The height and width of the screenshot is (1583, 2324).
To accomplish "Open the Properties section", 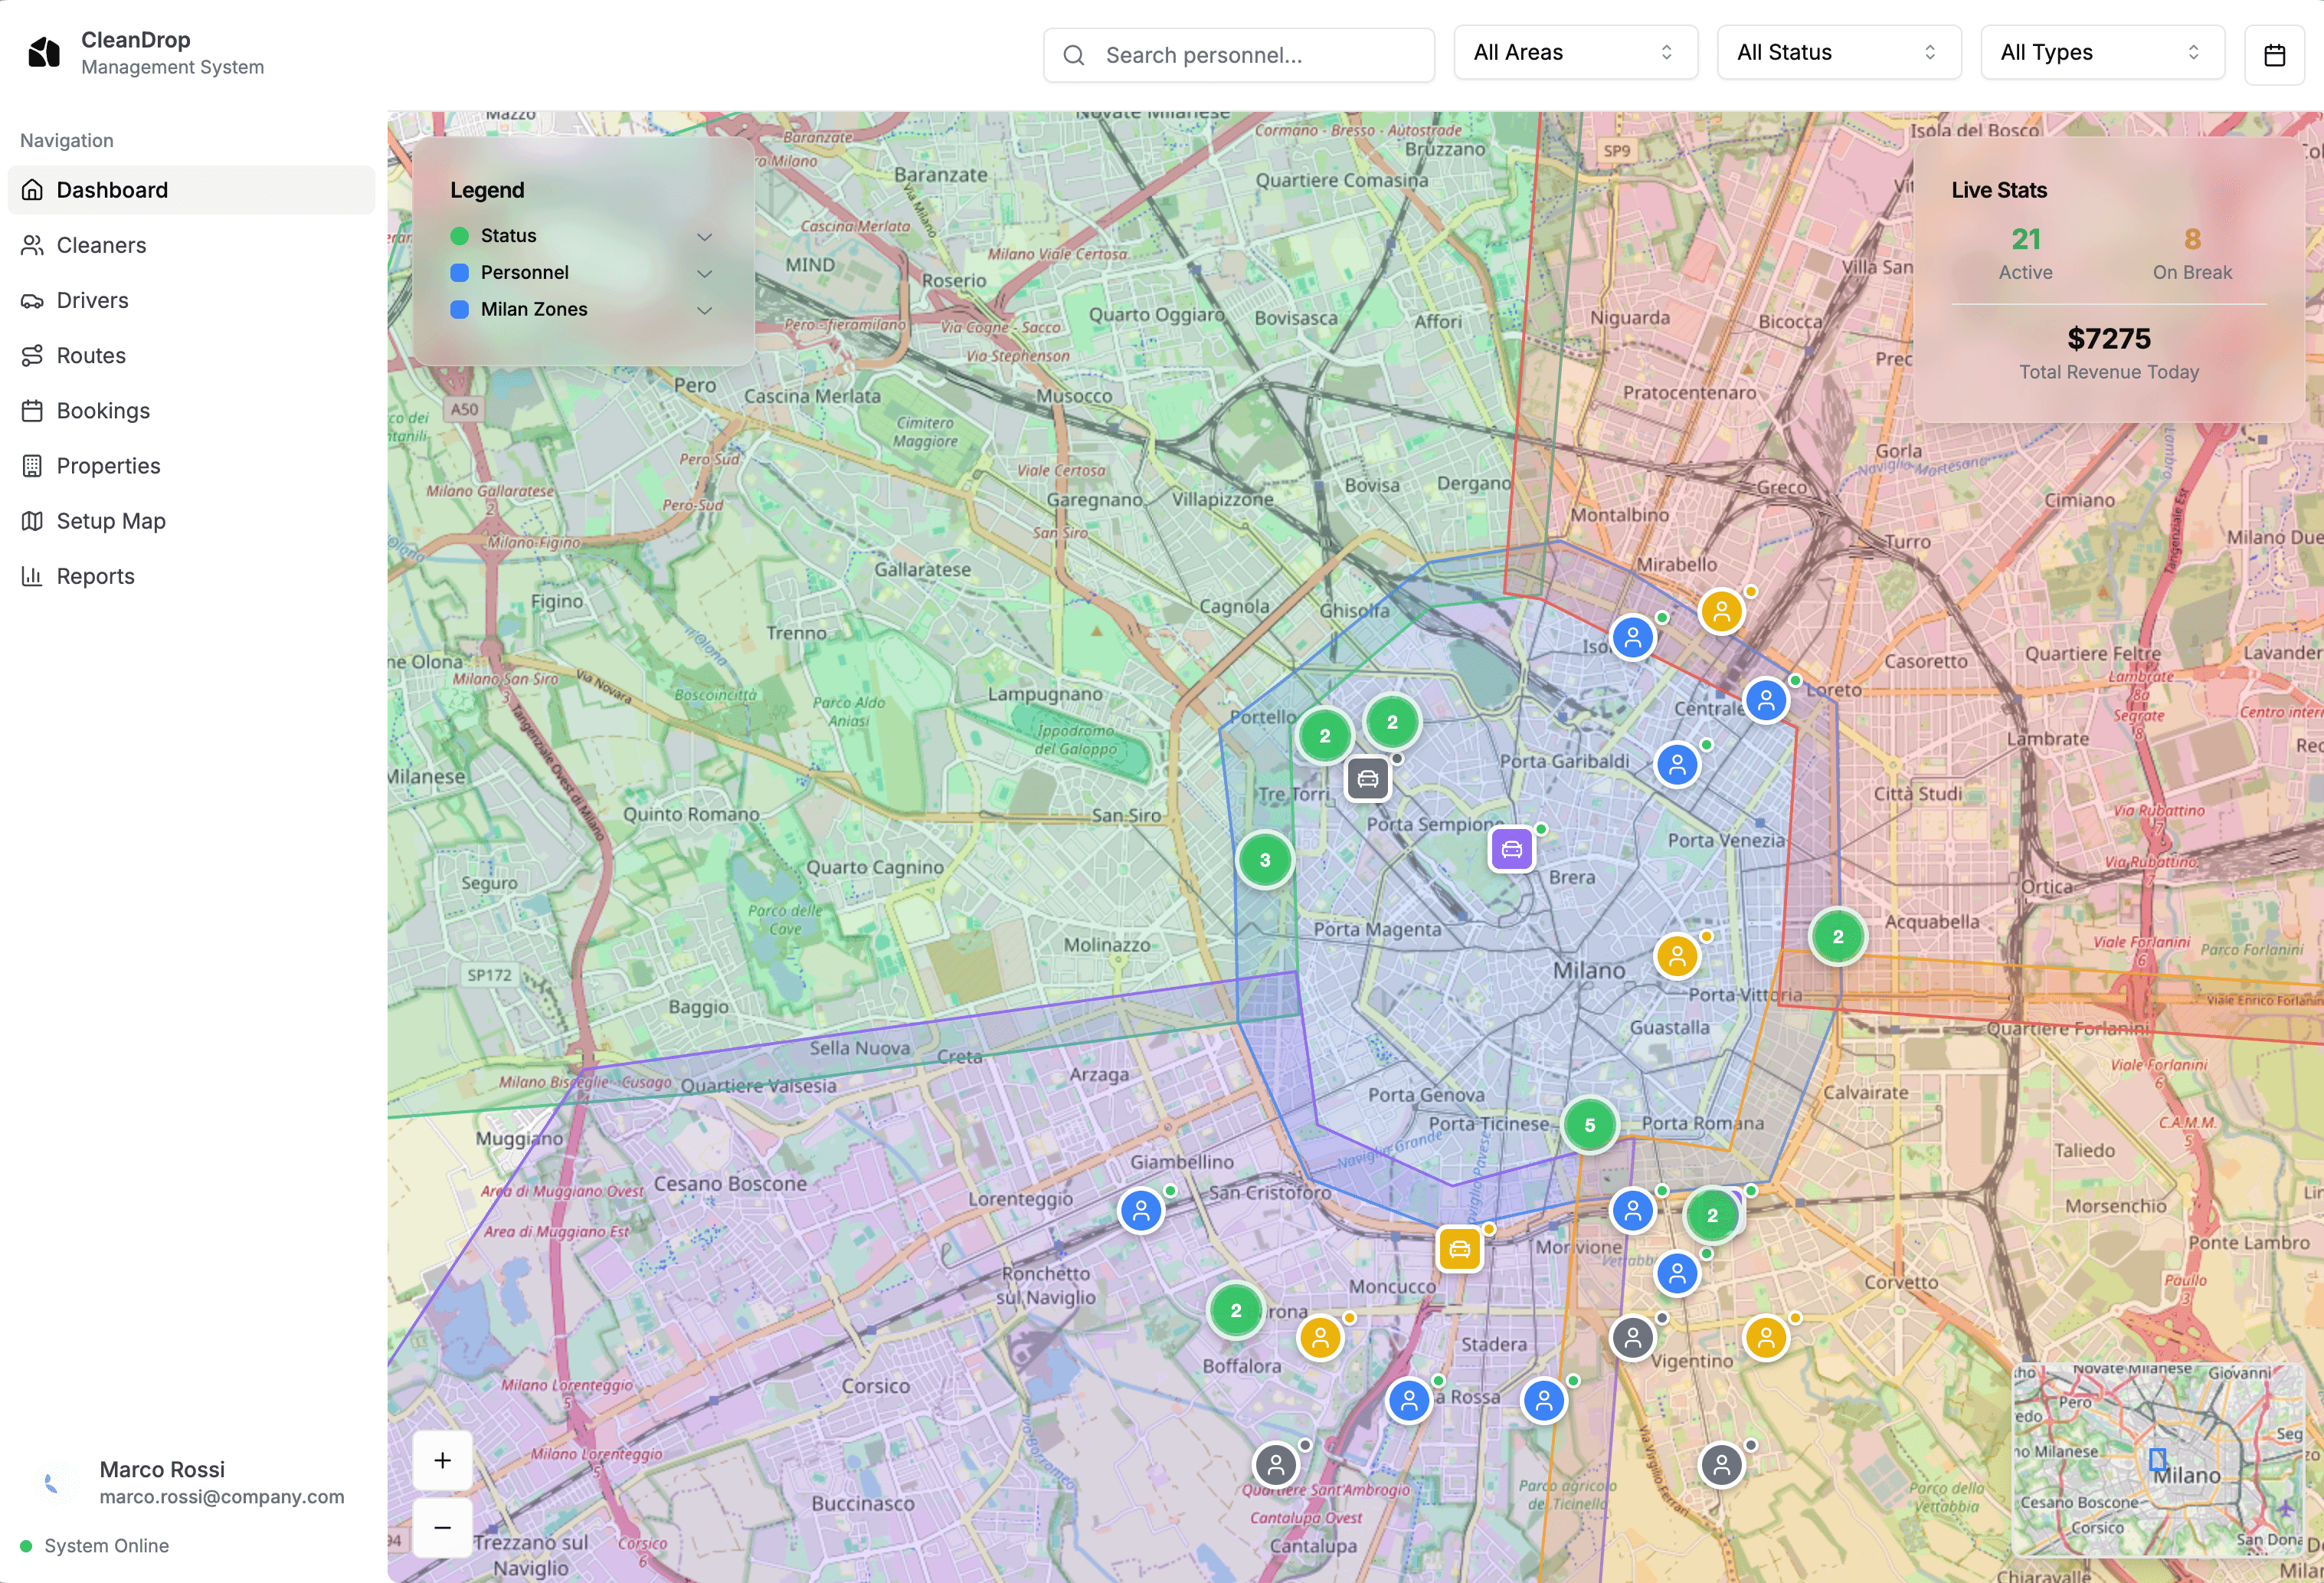I will pos(107,465).
